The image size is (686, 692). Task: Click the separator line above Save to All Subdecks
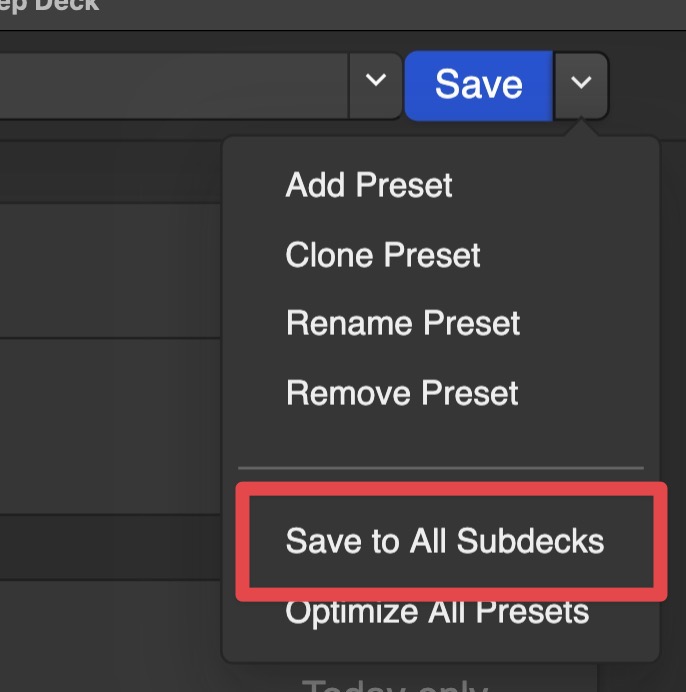(x=440, y=467)
